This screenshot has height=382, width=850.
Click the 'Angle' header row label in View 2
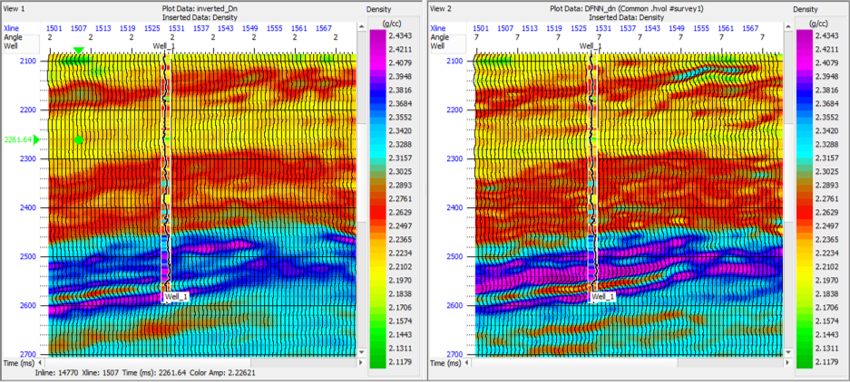[x=439, y=37]
